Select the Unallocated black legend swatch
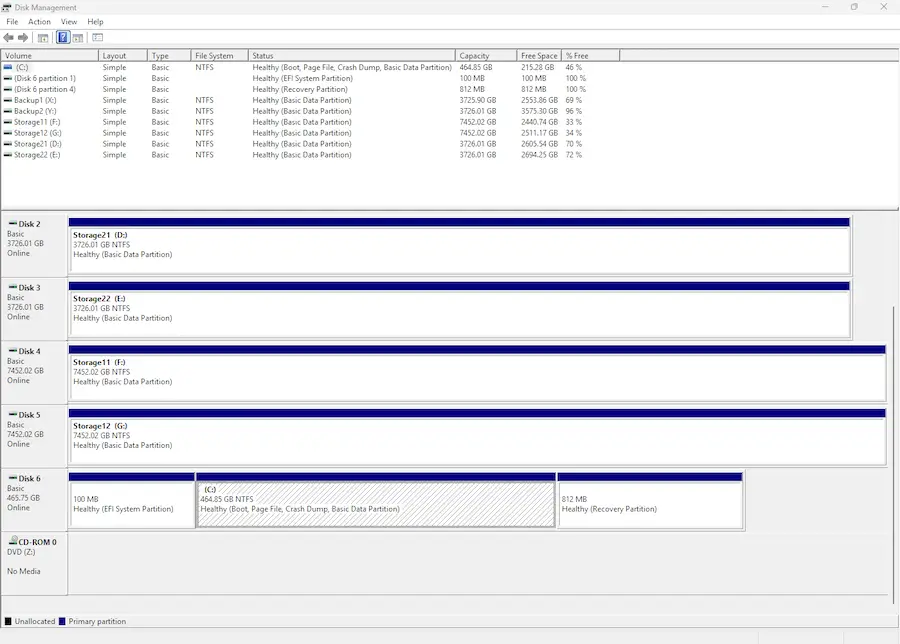The image size is (900, 644). click(x=8, y=621)
